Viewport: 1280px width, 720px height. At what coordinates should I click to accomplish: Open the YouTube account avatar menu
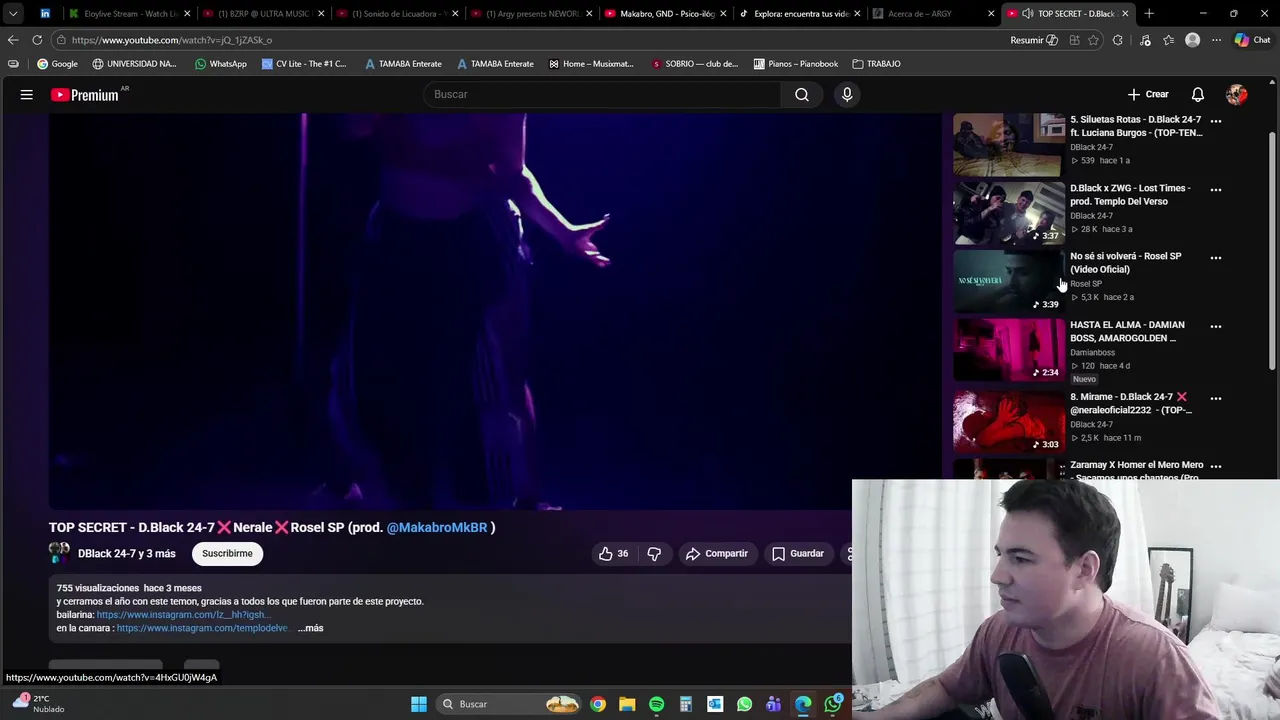point(1237,94)
